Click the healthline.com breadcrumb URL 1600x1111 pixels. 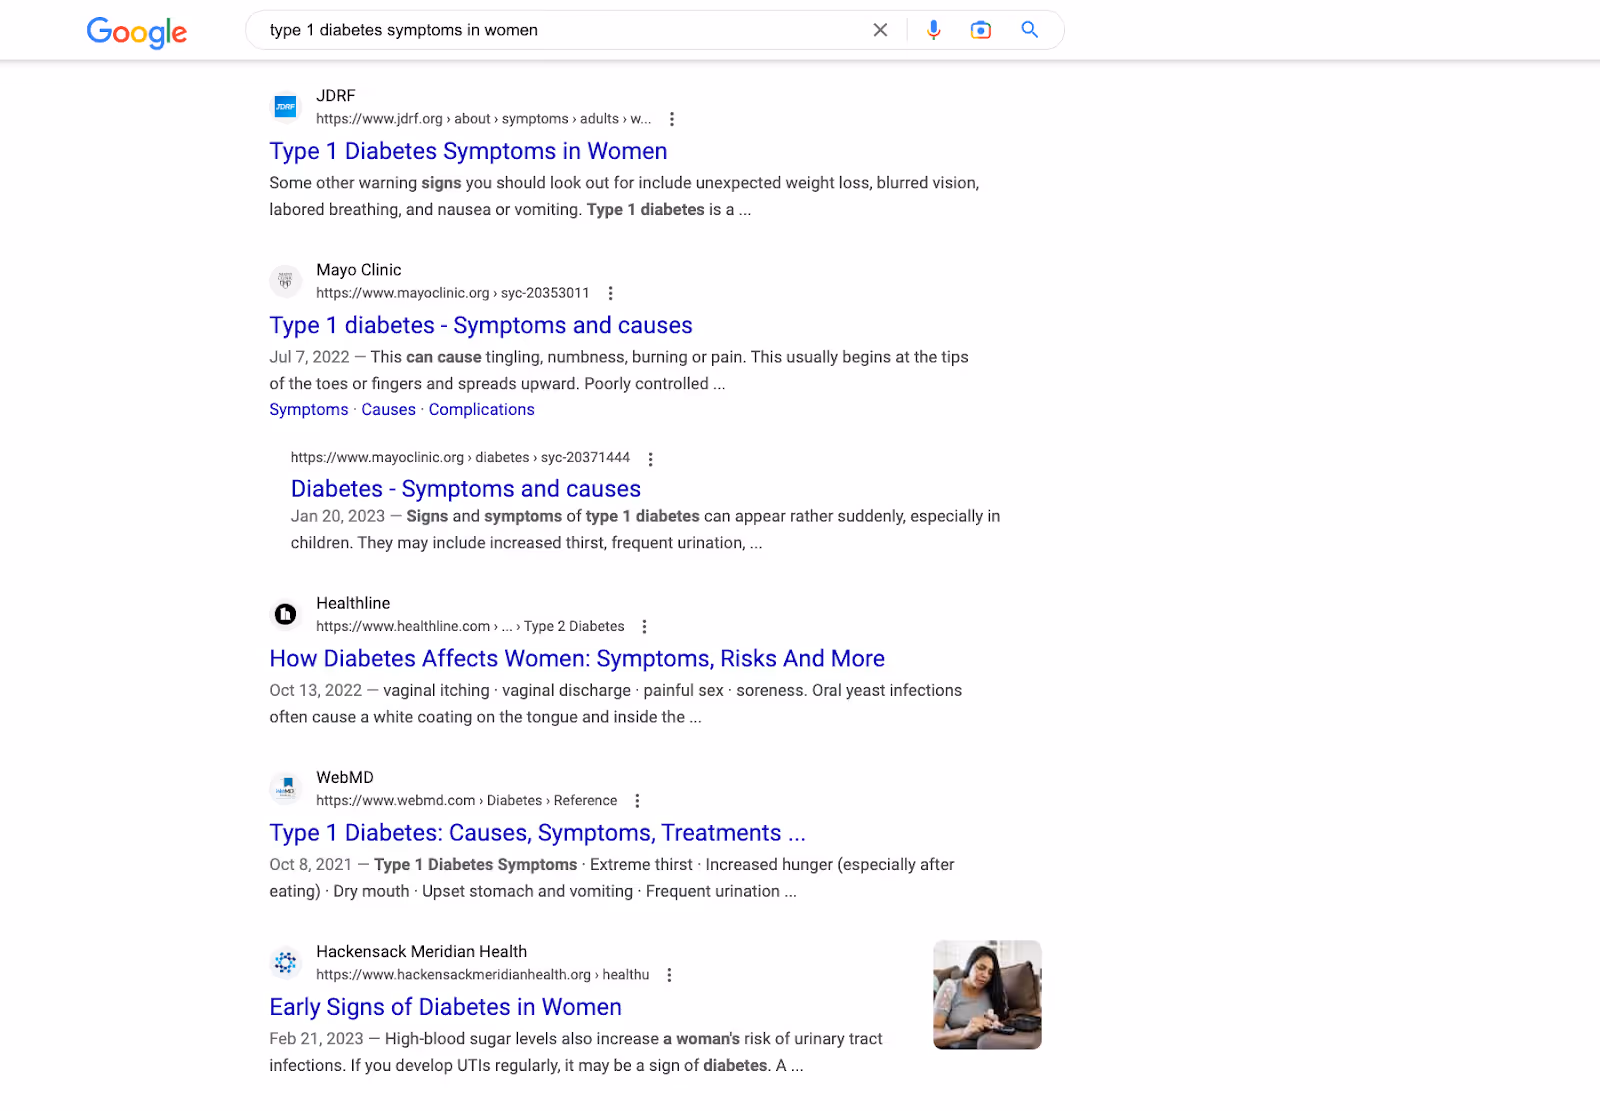point(470,627)
